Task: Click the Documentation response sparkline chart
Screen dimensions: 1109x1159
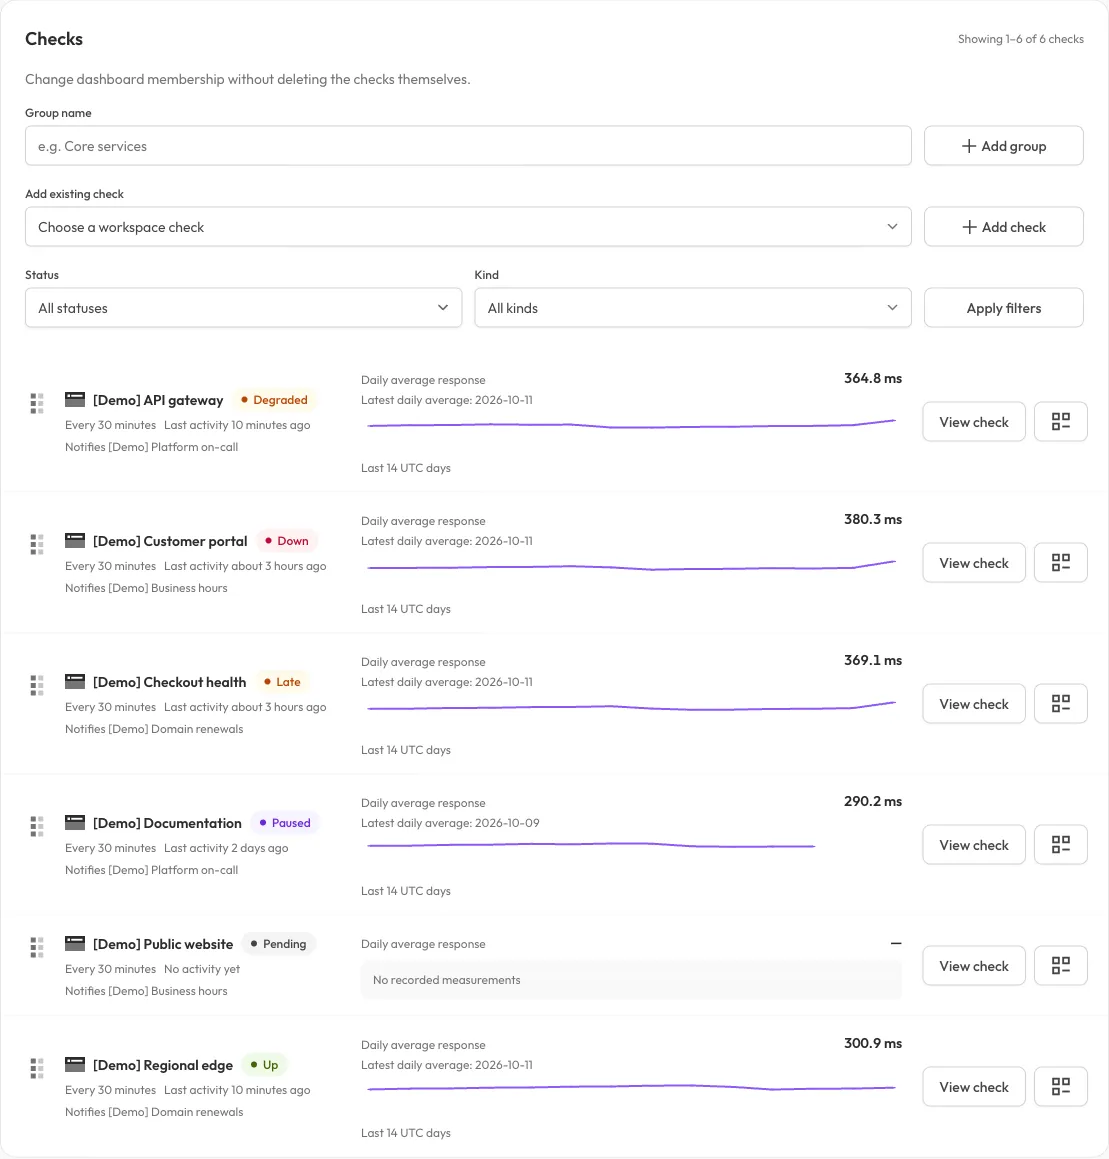Action: (591, 845)
